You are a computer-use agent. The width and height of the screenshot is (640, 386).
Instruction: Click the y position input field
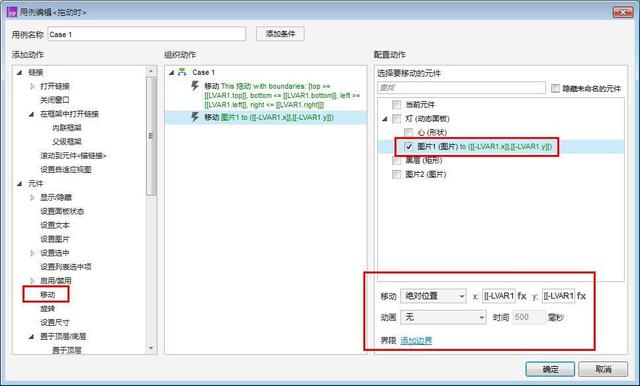point(558,296)
